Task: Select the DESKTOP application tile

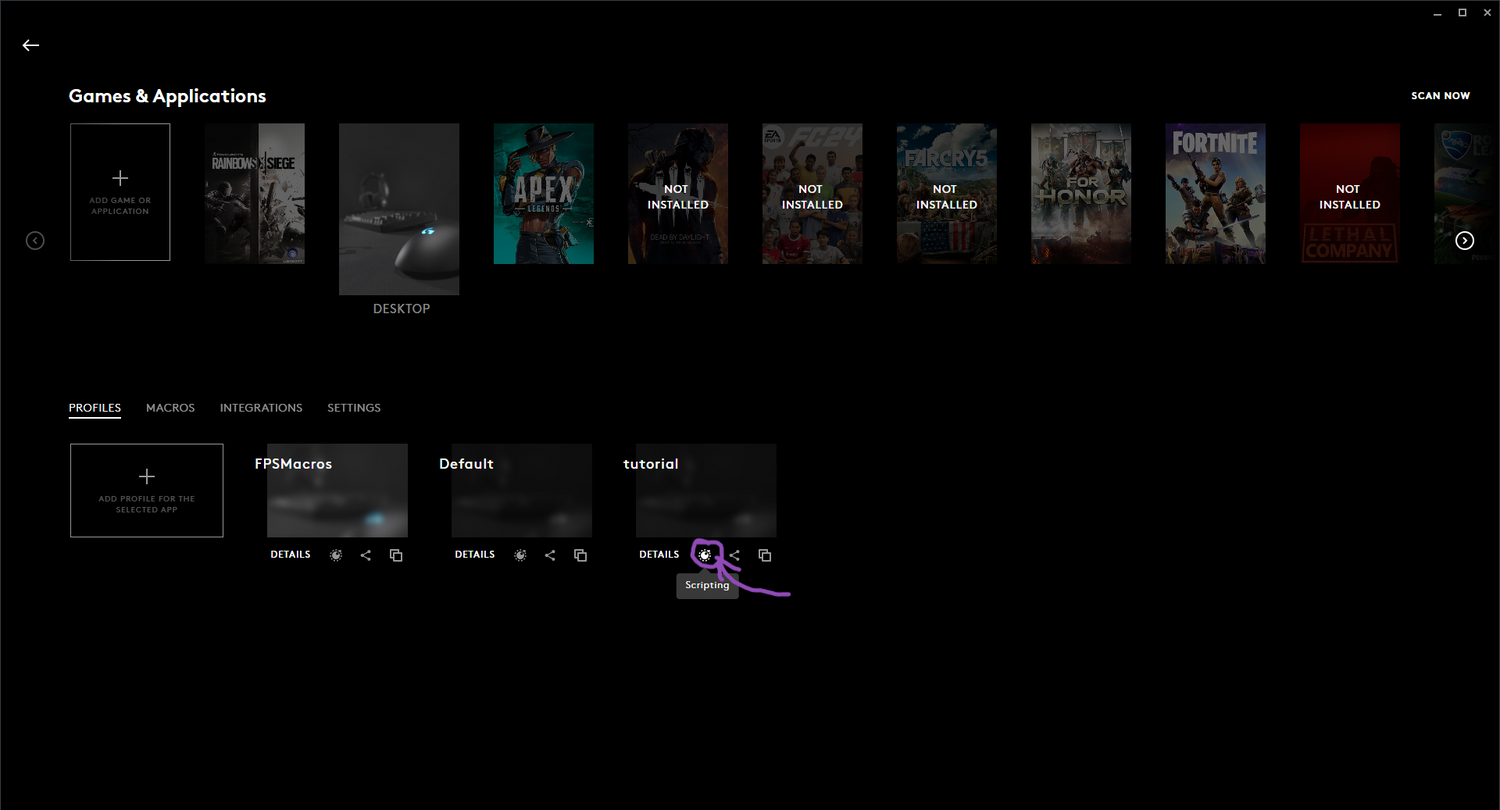Action: pos(399,209)
